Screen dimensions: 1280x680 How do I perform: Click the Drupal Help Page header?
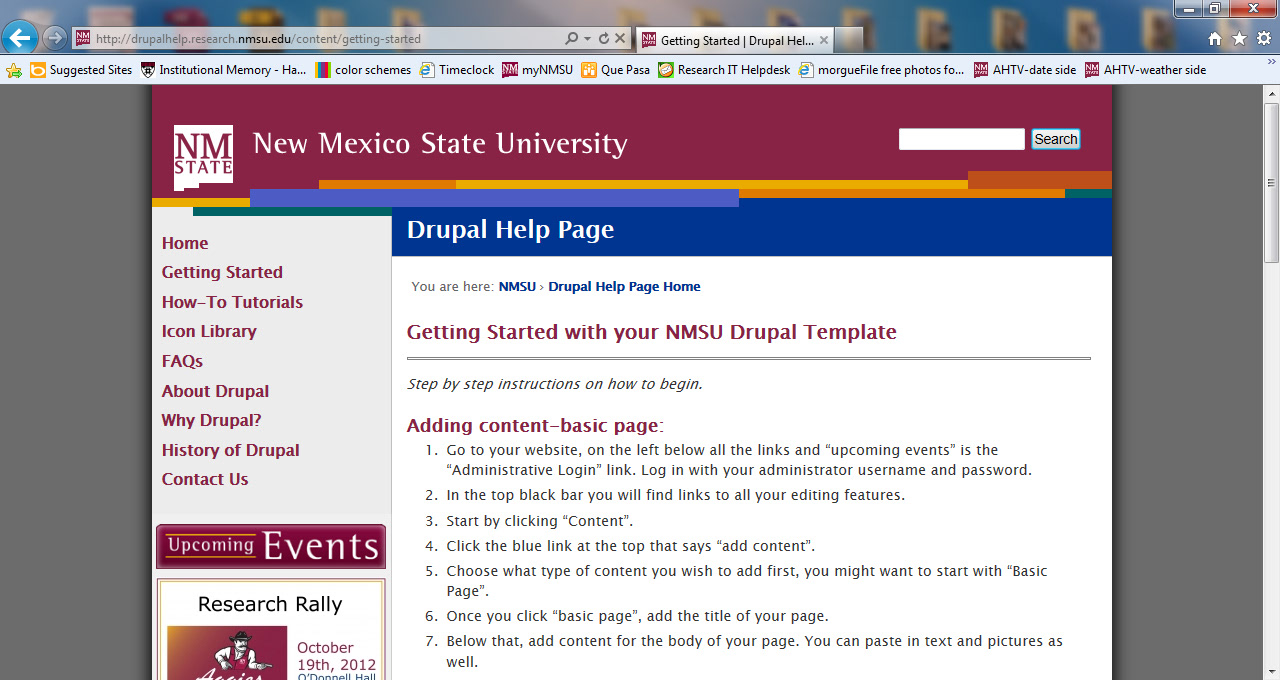510,230
